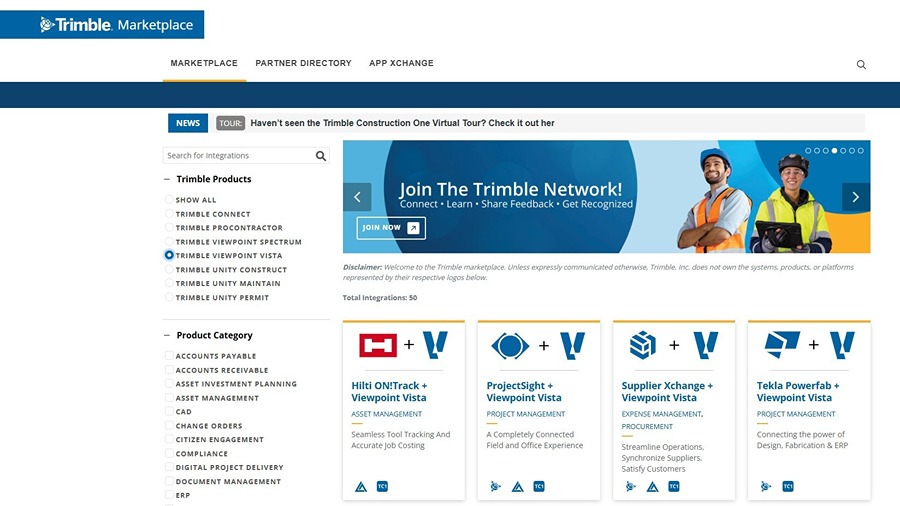Open the App Xchange tab
This screenshot has height=506, width=900.
(x=401, y=63)
